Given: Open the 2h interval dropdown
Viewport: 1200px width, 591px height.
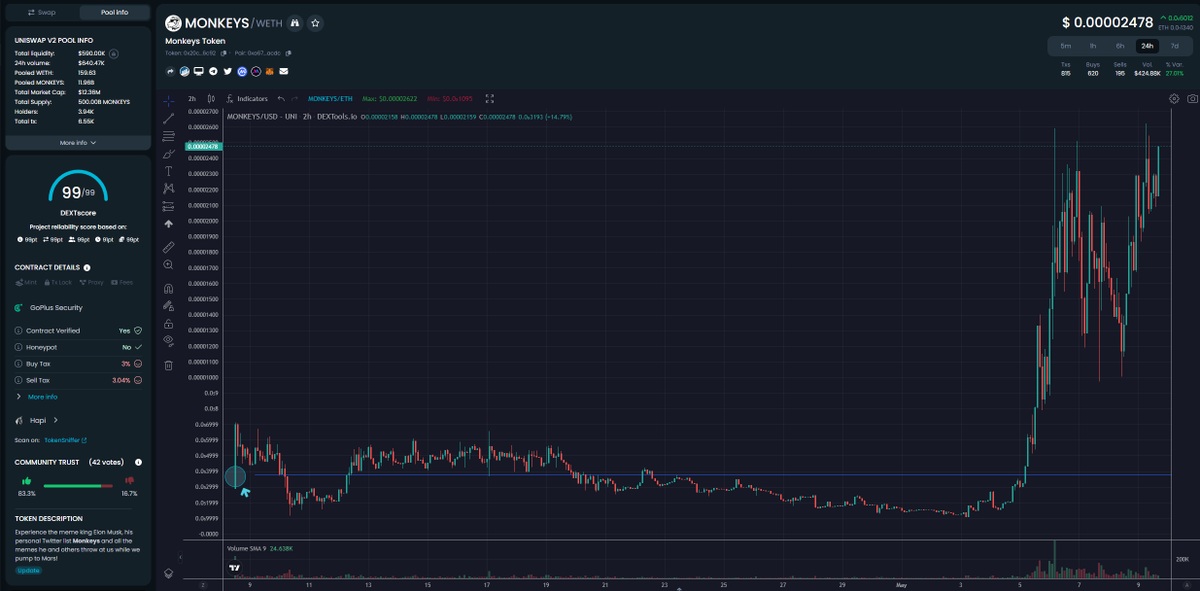Looking at the screenshot, I should 192,99.
